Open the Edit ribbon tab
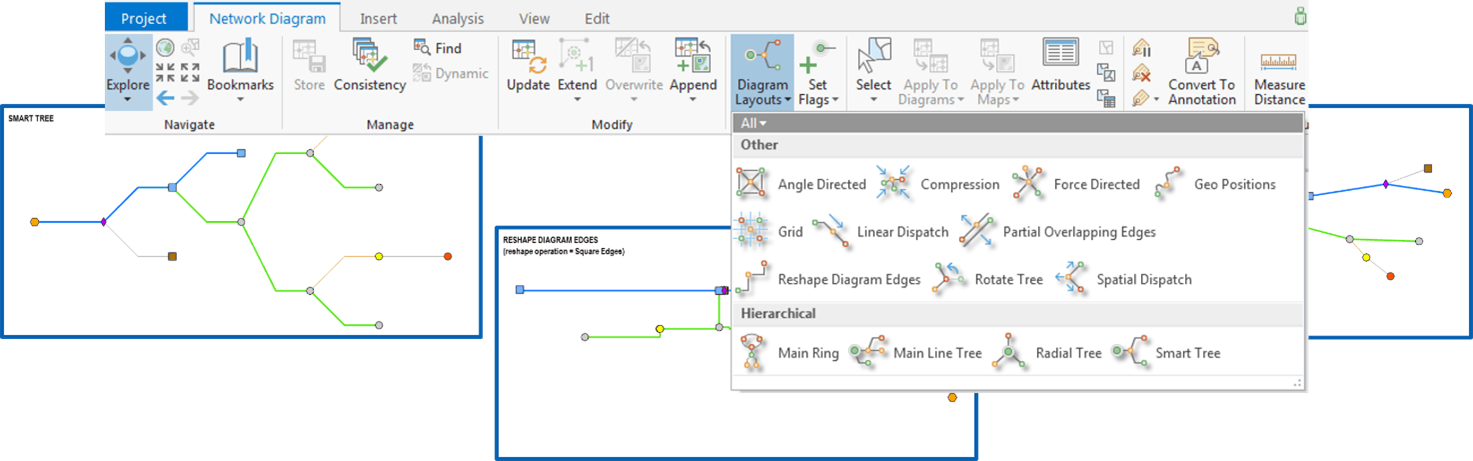Image resolution: width=1473 pixels, height=461 pixels. coord(597,18)
